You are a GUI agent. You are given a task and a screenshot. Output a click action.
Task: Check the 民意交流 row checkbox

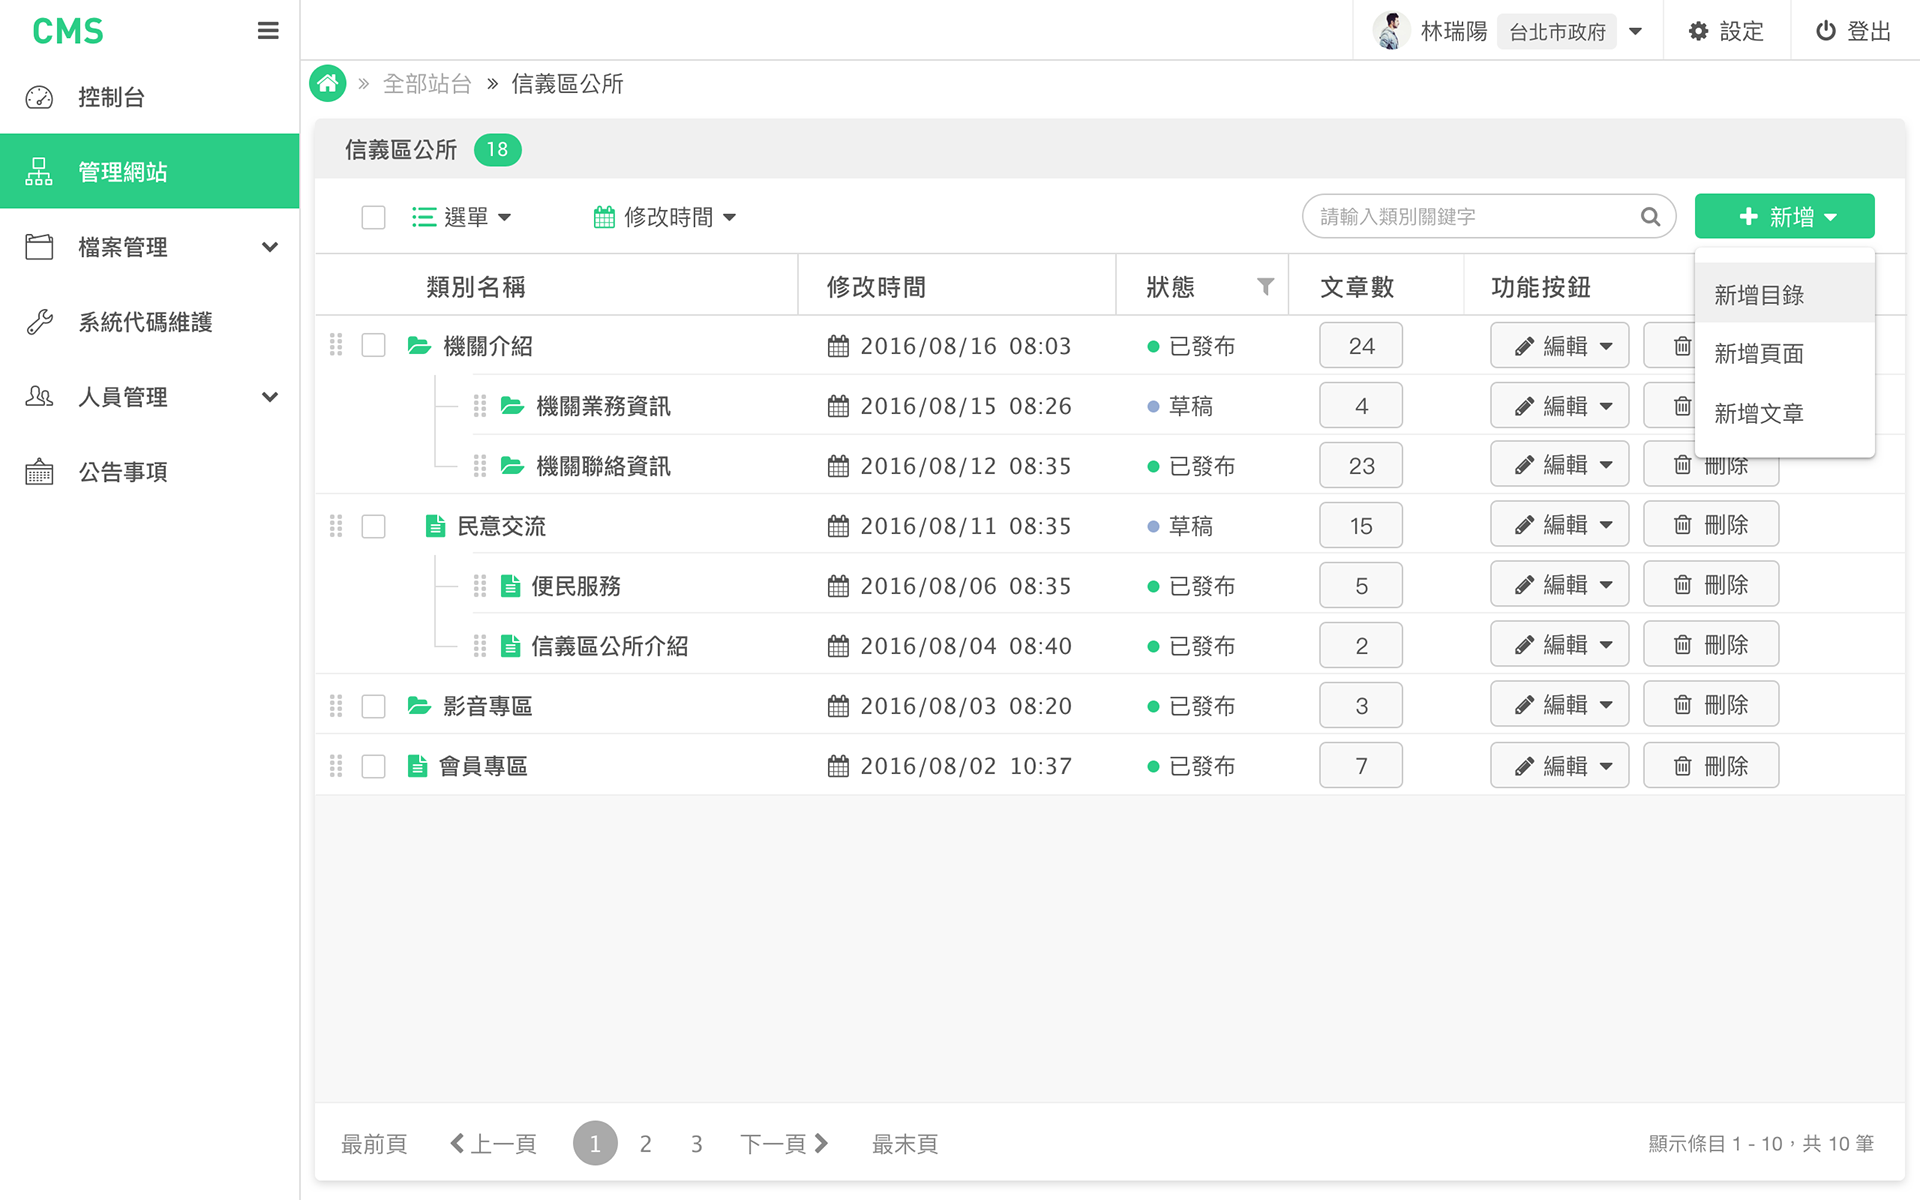[x=373, y=526]
